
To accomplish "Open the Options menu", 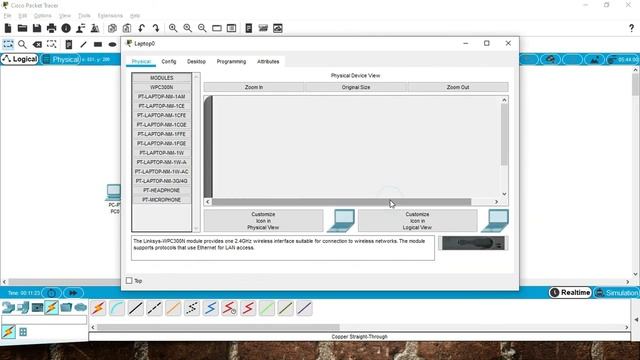I will [x=42, y=16].
